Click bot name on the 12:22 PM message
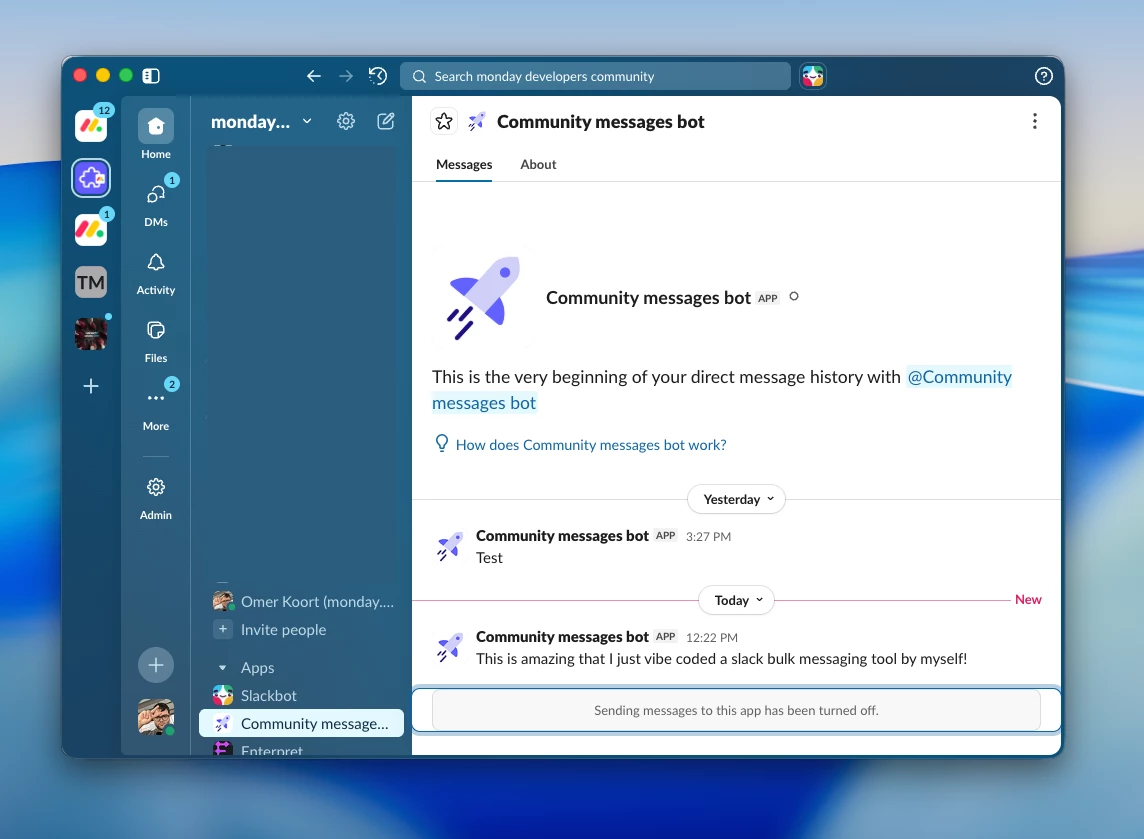1144x839 pixels. click(562, 637)
